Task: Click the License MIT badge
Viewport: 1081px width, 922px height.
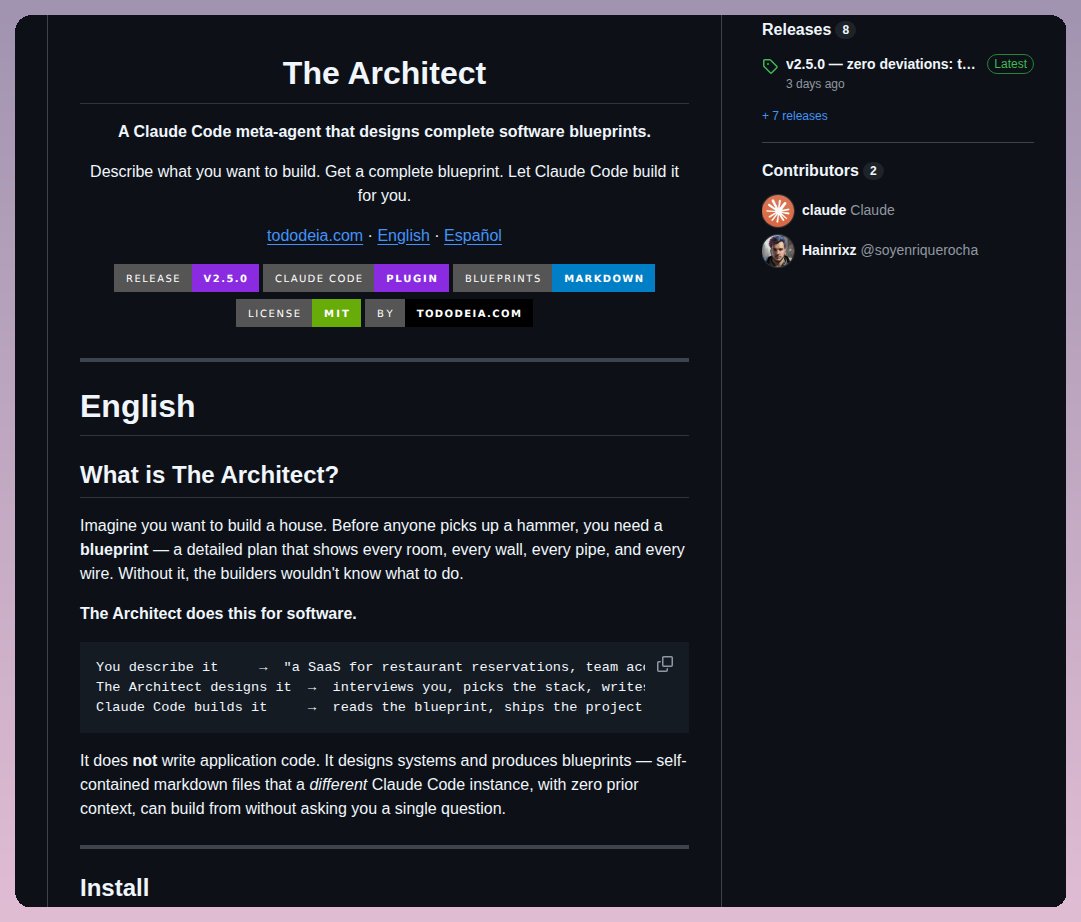Action: [x=298, y=313]
